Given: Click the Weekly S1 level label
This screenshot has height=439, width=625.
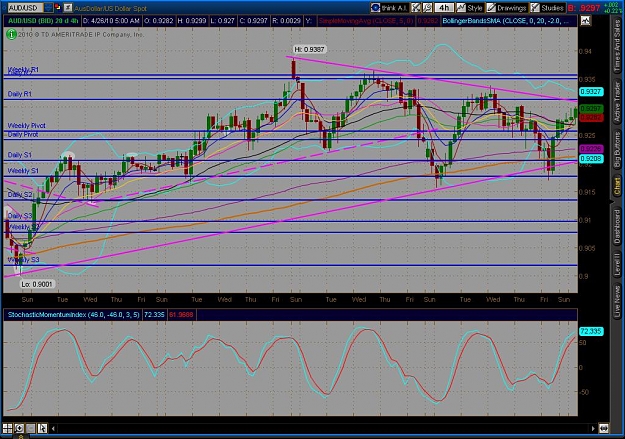Looking at the screenshot, I should tap(23, 171).
